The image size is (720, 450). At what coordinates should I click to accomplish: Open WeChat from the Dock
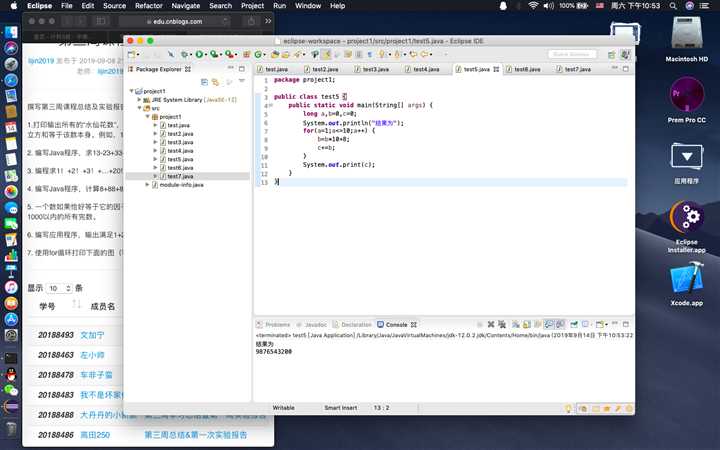[x=11, y=390]
